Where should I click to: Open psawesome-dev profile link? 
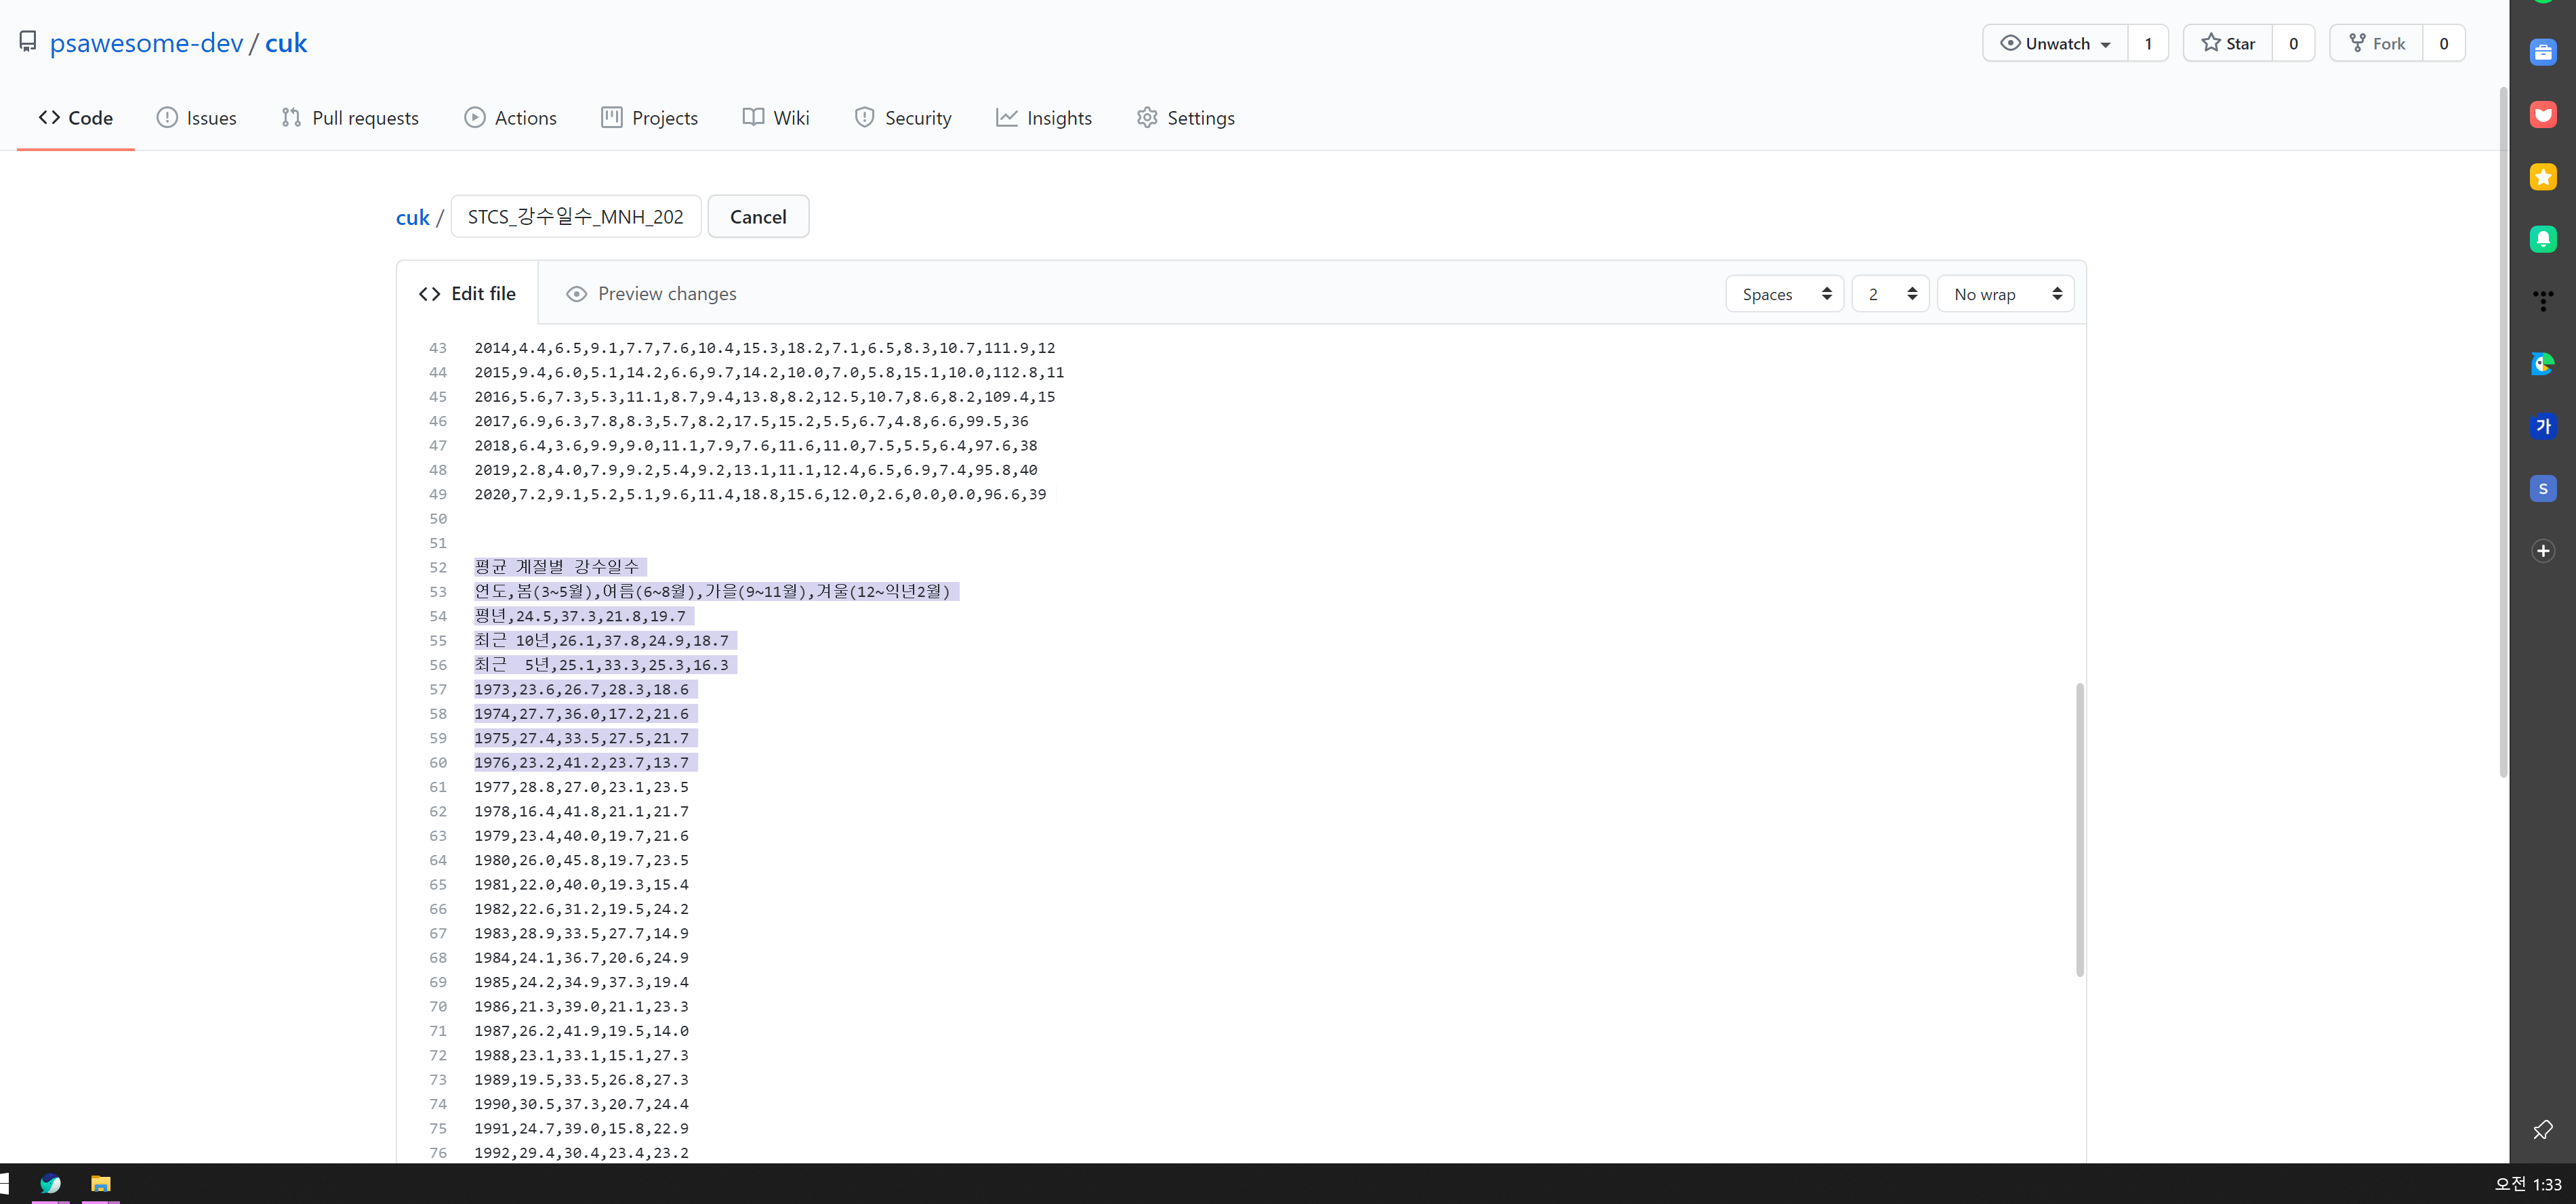pos(146,43)
